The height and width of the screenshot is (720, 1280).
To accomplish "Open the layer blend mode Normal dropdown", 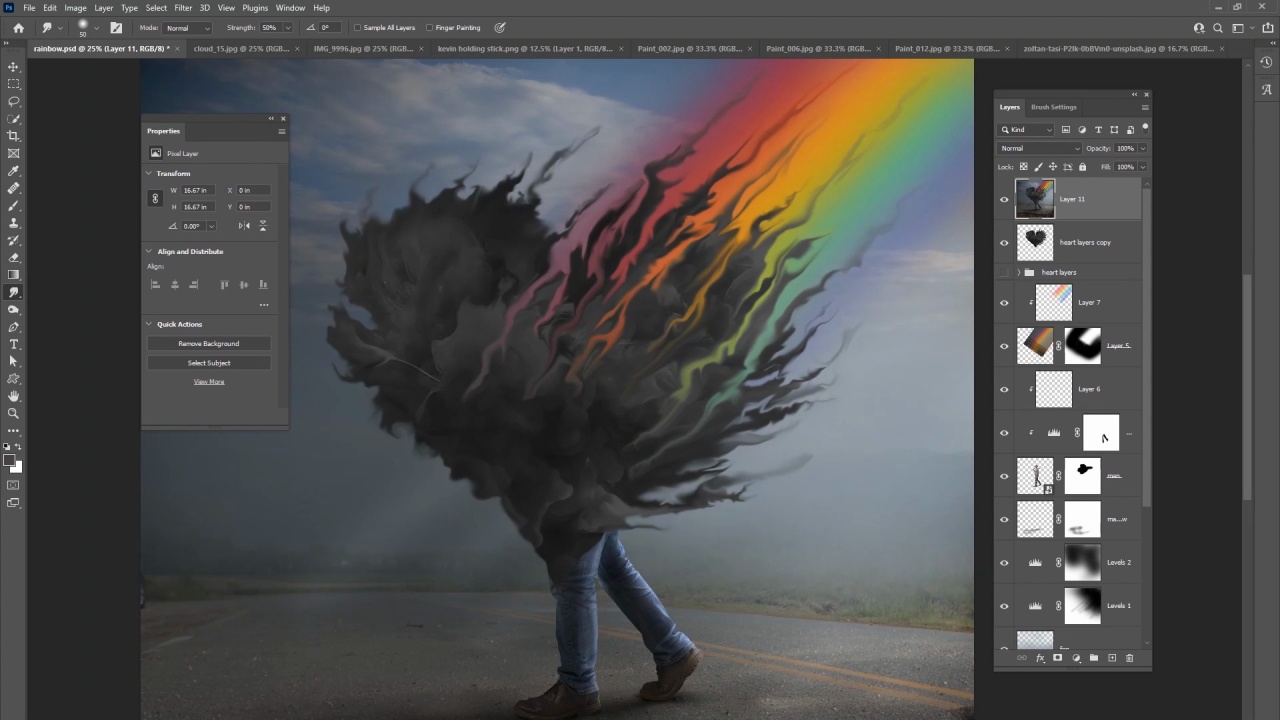I will tap(1040, 148).
